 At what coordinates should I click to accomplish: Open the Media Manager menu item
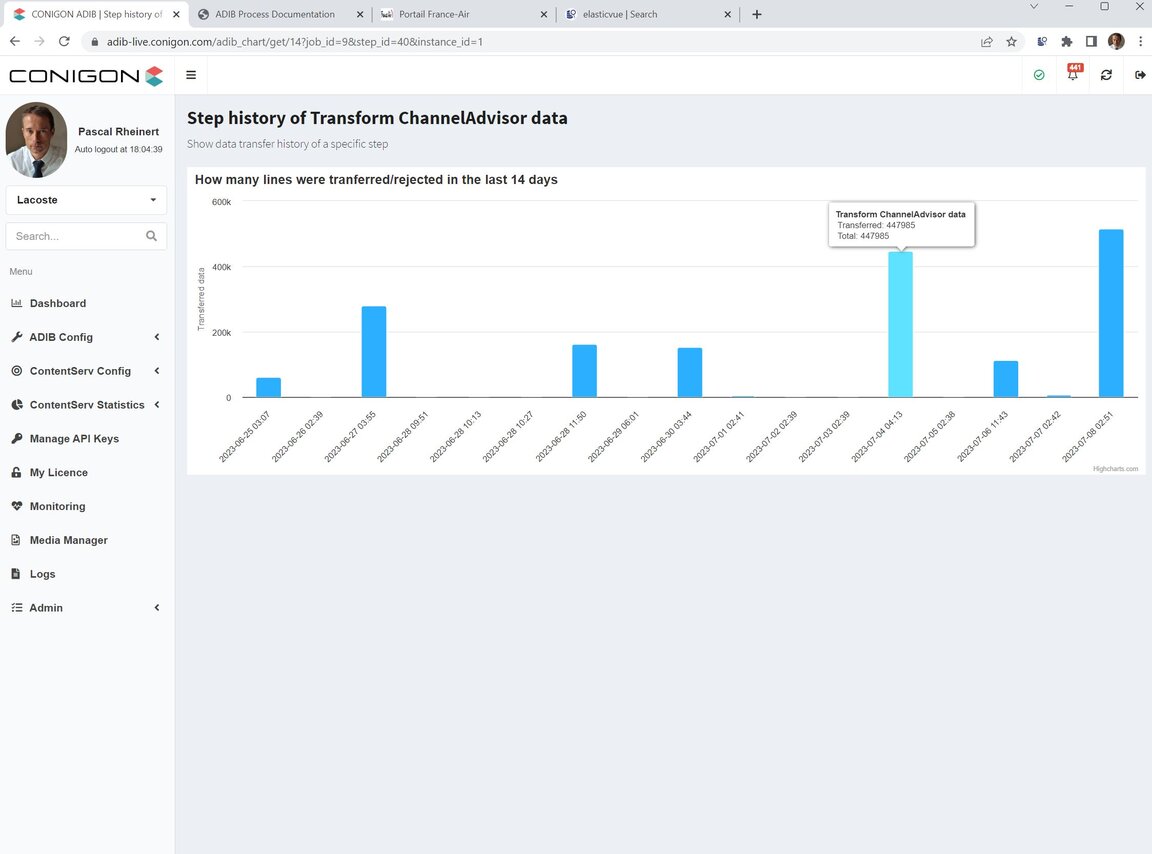point(68,540)
